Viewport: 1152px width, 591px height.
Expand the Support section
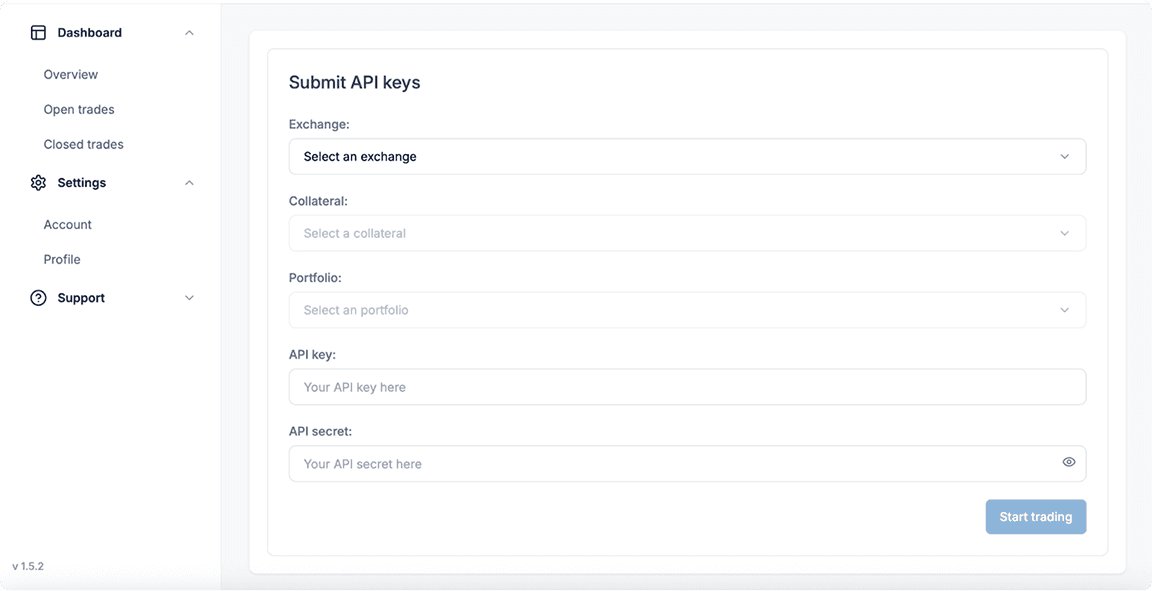[x=189, y=297]
